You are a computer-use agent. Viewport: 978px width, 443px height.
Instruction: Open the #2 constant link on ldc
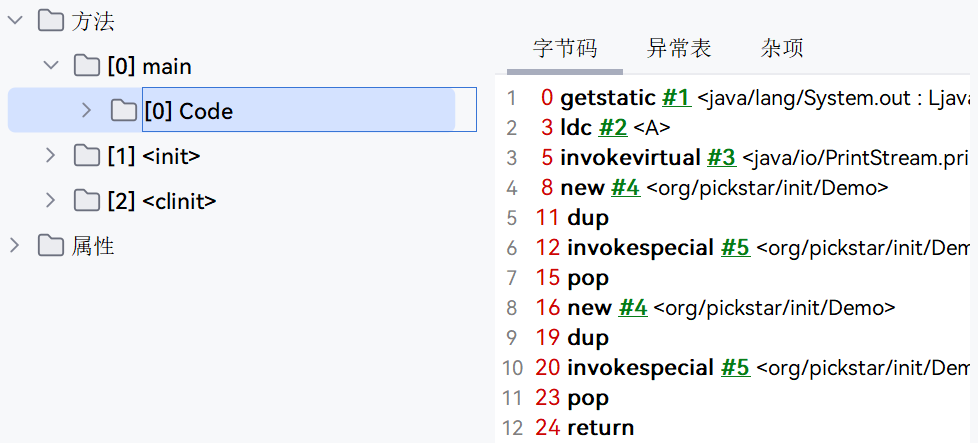click(612, 128)
